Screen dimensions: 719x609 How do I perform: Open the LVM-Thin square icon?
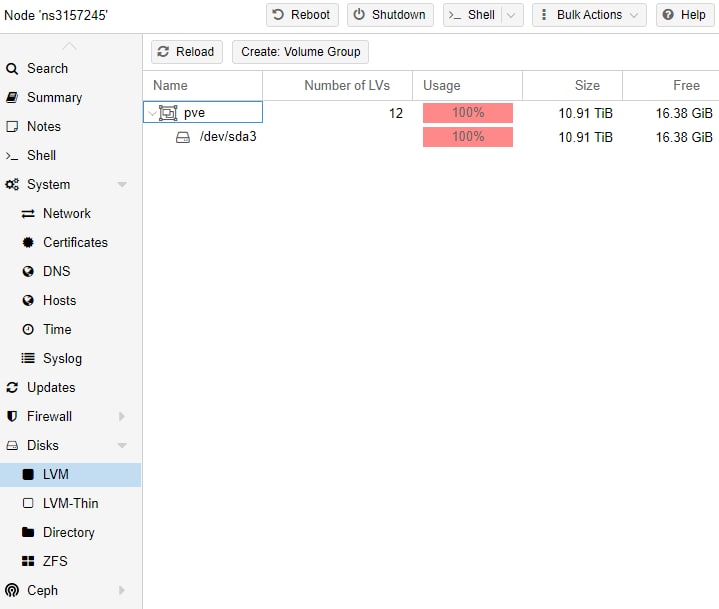click(x=28, y=504)
